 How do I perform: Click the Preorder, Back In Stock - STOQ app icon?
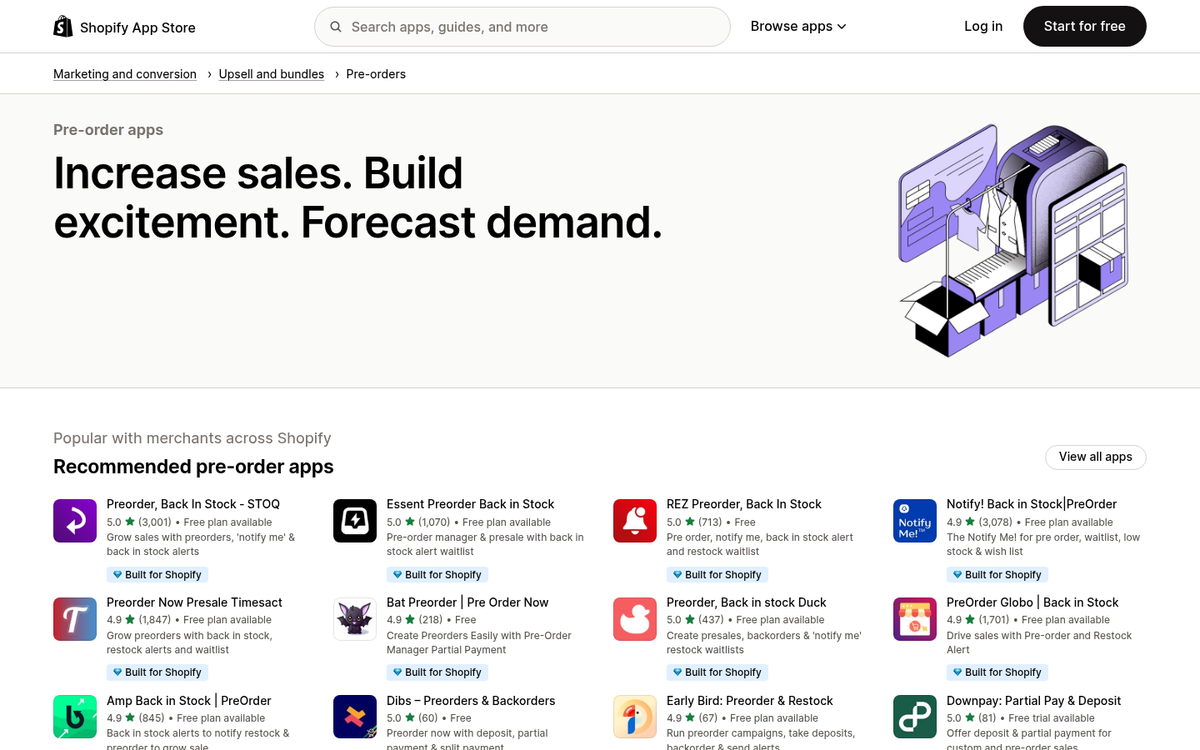(75, 520)
